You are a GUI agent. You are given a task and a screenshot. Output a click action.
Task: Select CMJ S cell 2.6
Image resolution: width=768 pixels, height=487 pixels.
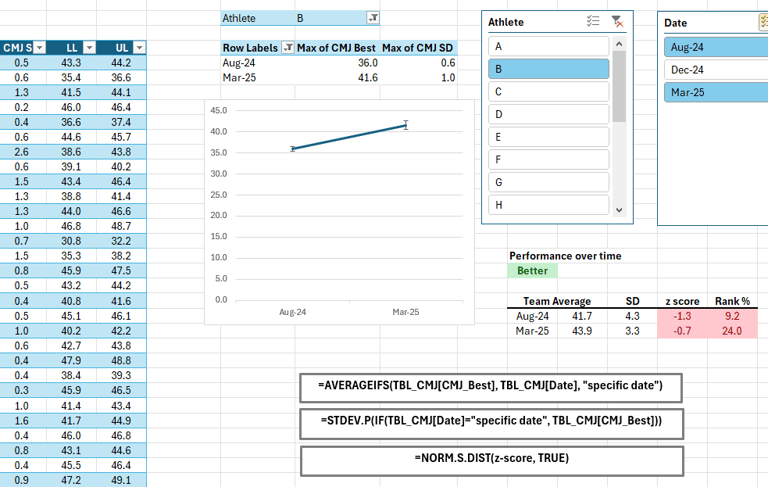tap(22, 152)
